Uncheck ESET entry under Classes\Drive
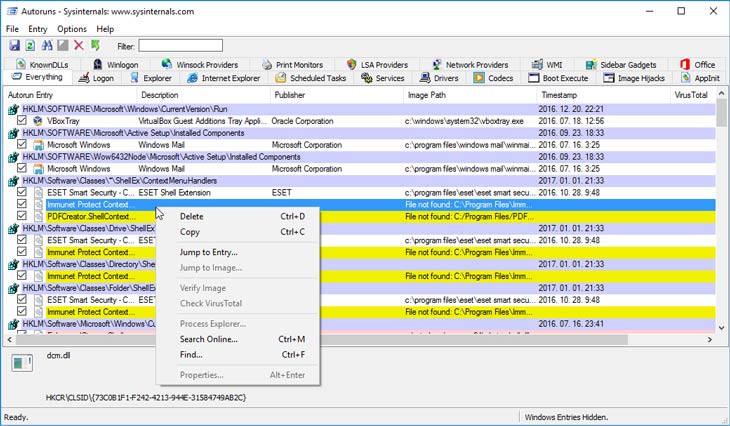 tap(21, 239)
